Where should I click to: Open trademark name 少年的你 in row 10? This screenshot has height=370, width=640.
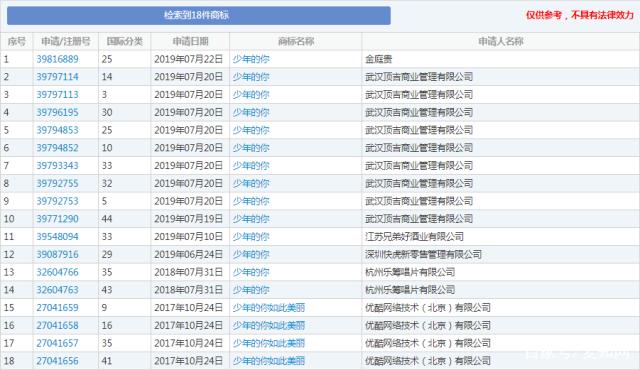point(251,219)
